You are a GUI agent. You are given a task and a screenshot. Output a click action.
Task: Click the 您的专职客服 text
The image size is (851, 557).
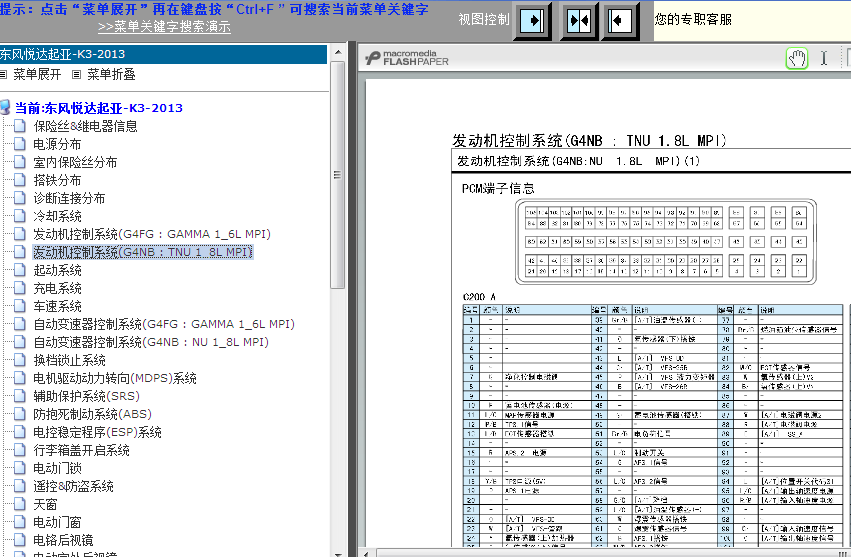(x=693, y=20)
